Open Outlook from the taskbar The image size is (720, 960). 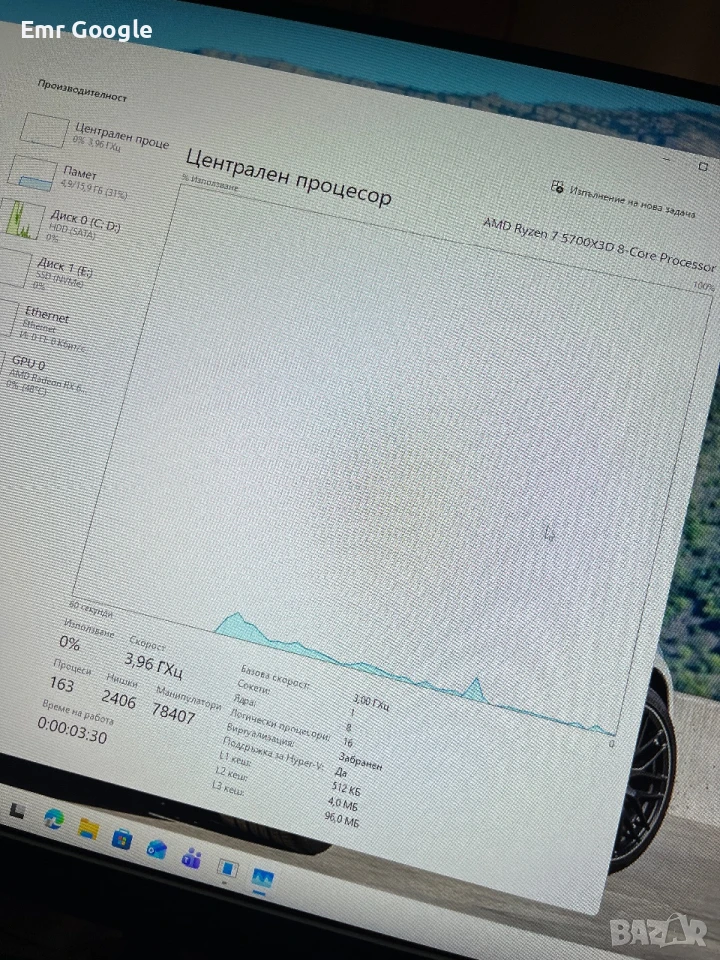[x=157, y=849]
